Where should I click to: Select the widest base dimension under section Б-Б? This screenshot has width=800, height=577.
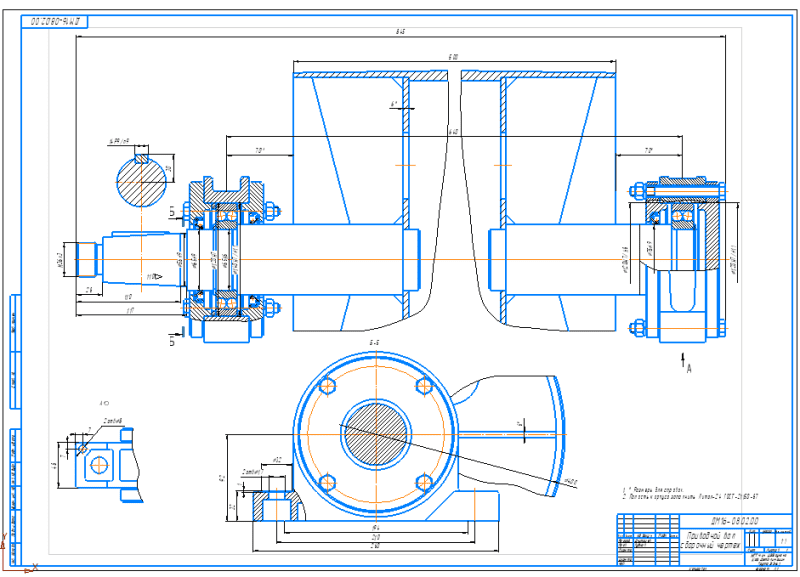pyautogui.click(x=375, y=546)
